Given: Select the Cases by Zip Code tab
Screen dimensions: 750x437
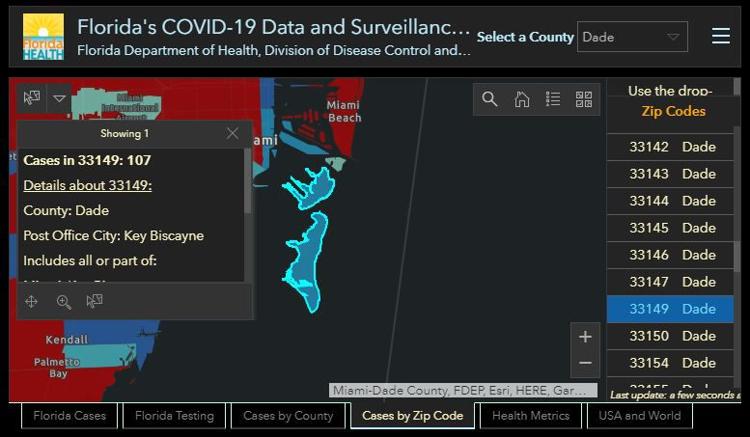Looking at the screenshot, I should pos(412,415).
